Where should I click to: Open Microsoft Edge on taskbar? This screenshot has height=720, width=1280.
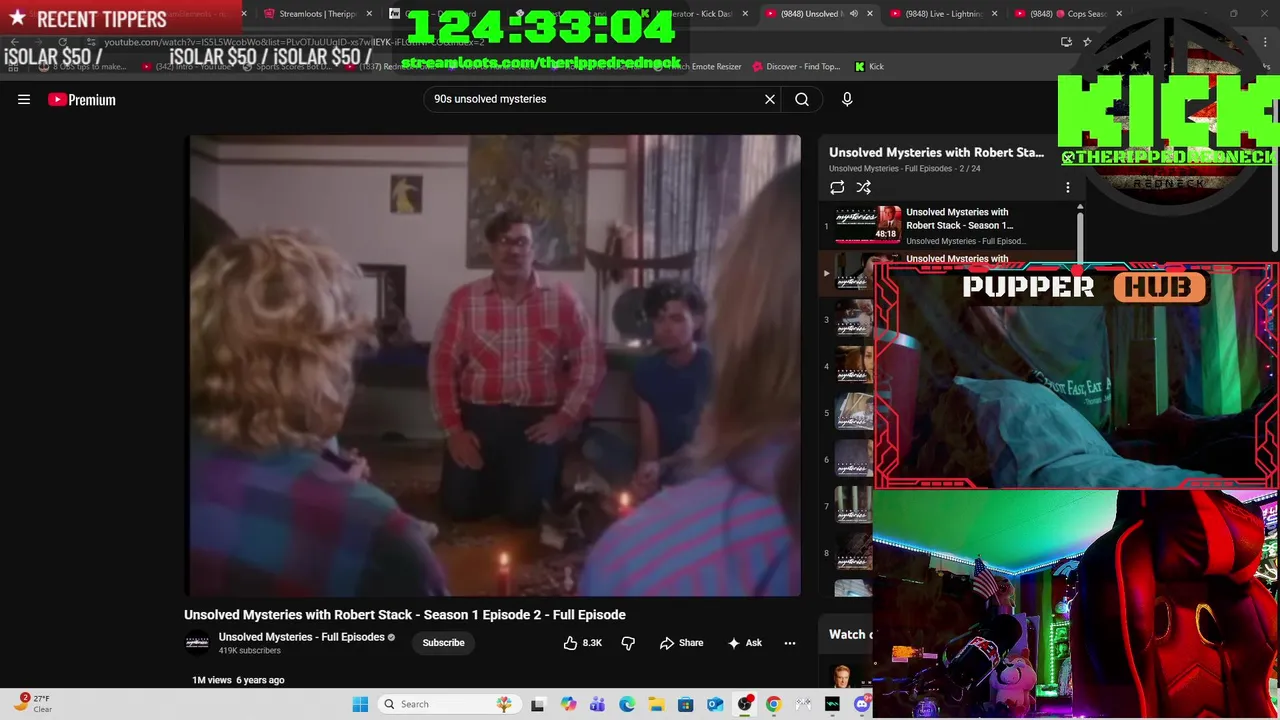[627, 704]
